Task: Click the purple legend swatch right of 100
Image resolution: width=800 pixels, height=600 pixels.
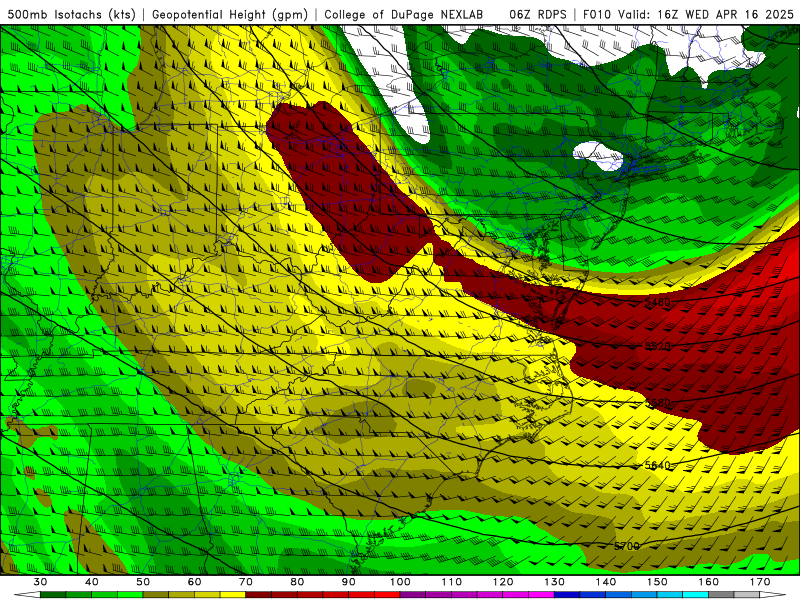Action: point(413,594)
